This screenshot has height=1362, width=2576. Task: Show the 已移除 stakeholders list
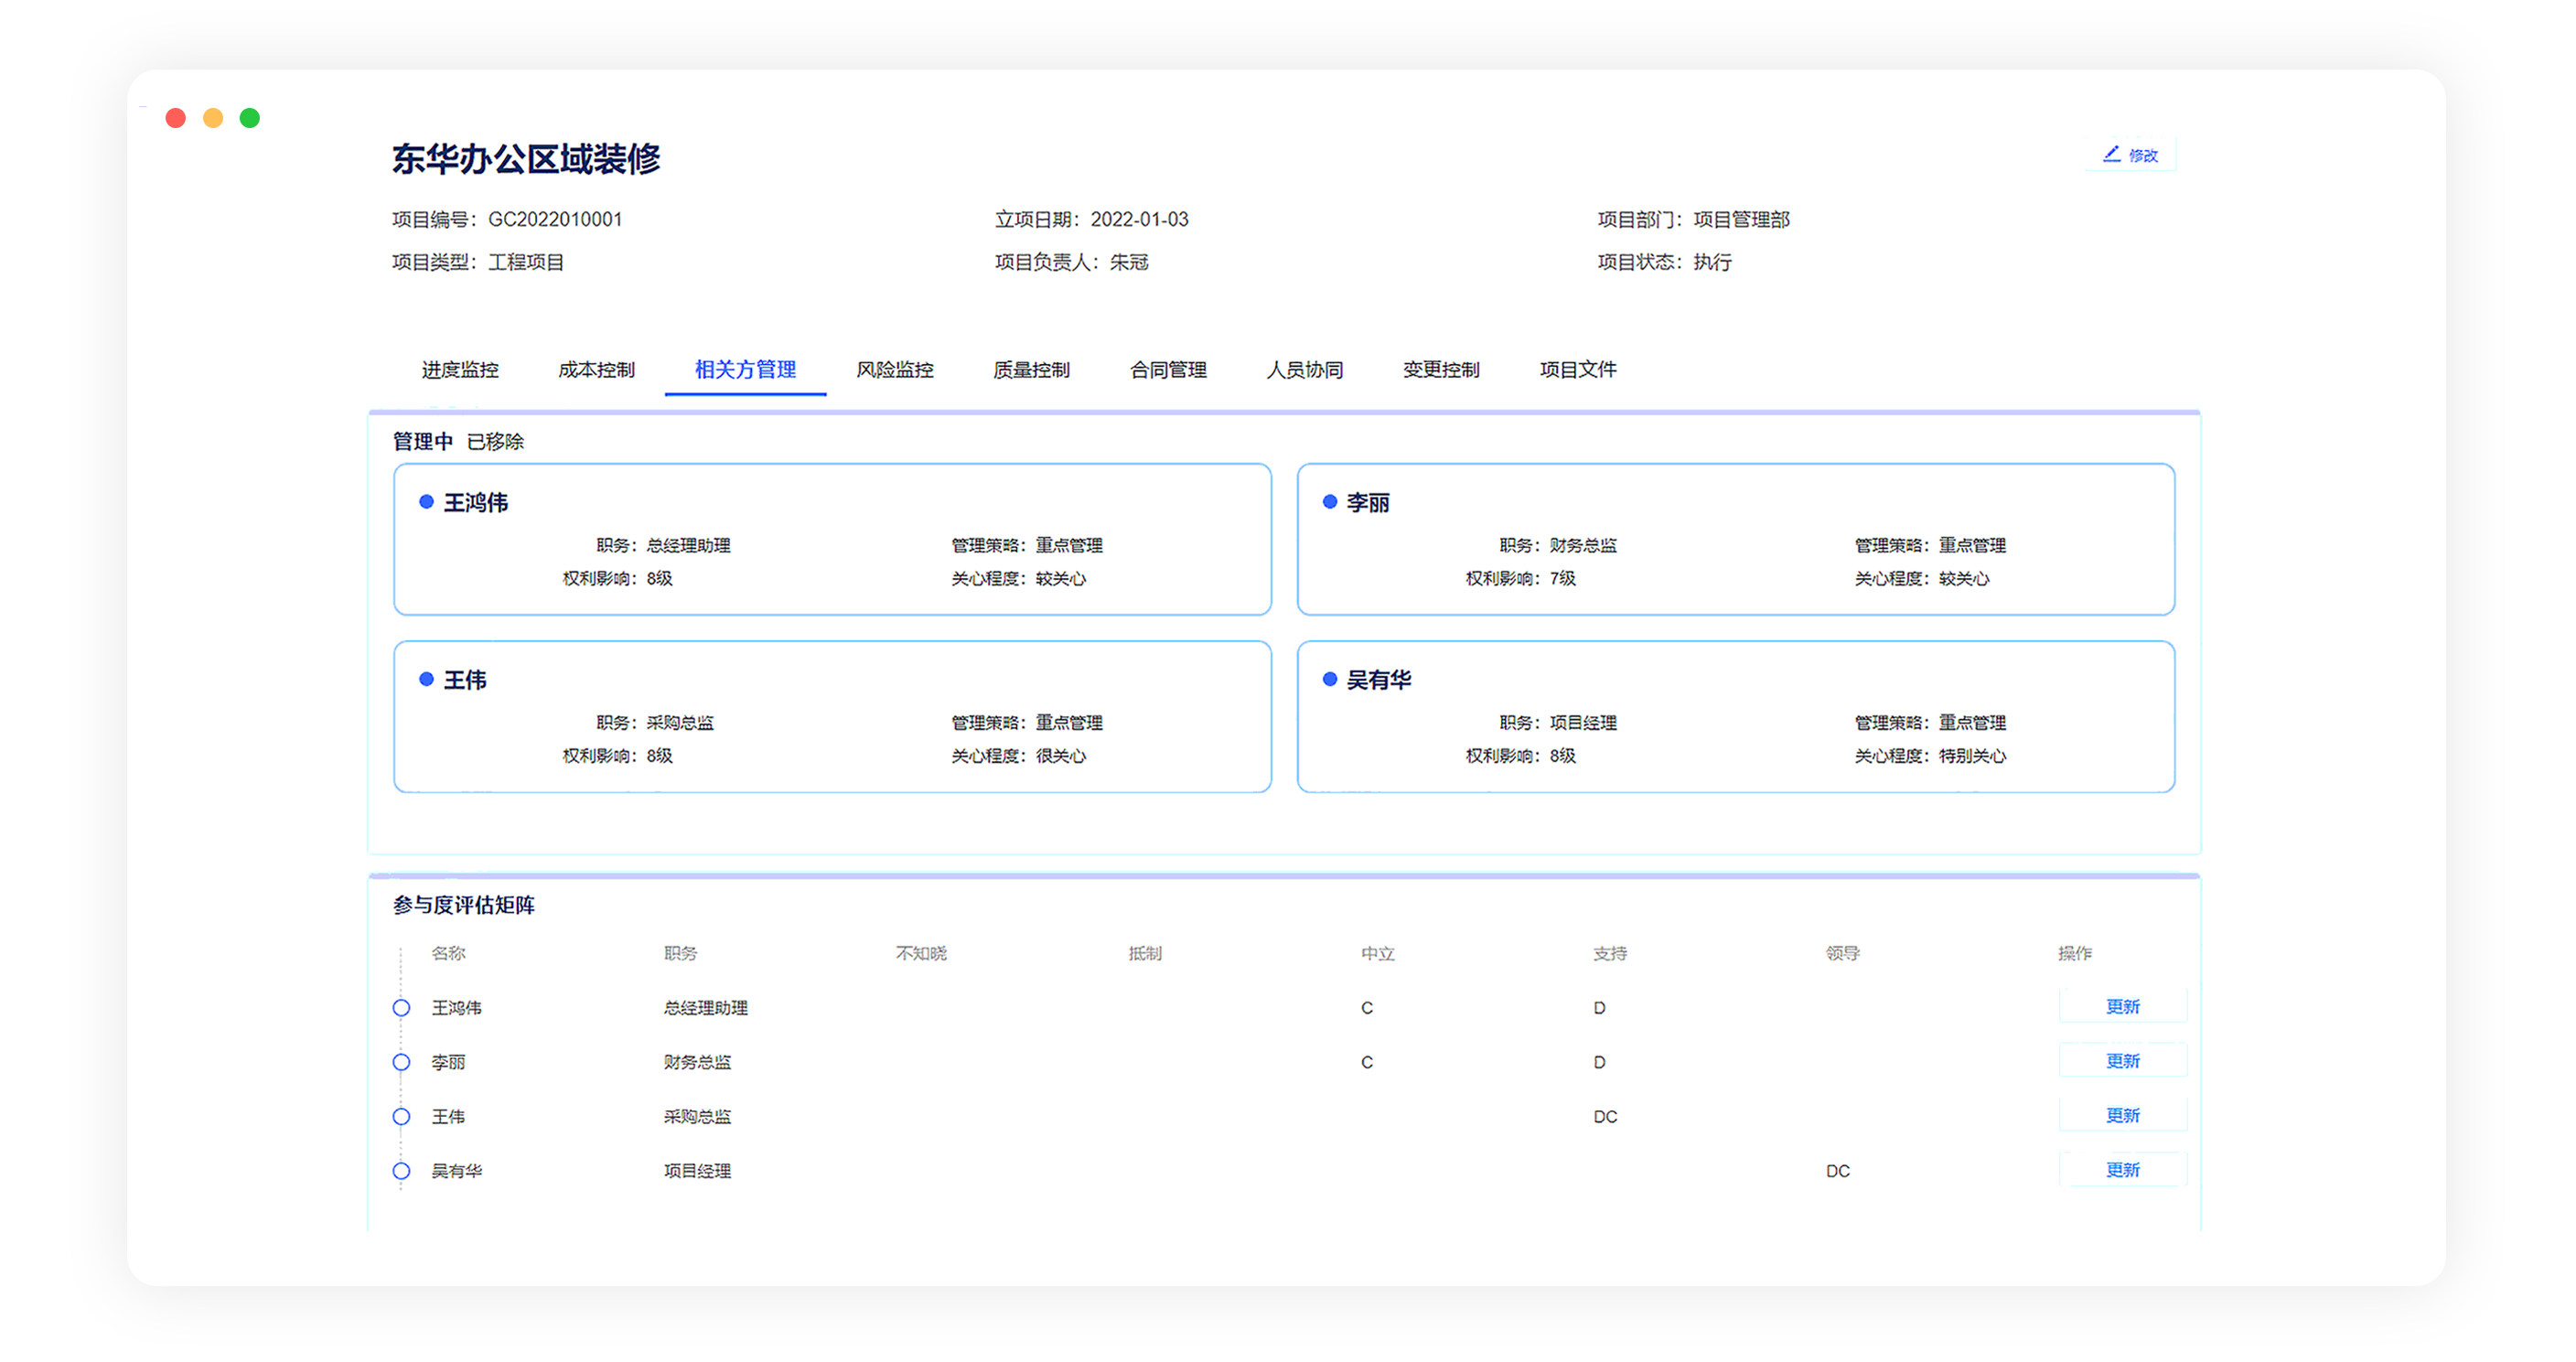tap(495, 442)
